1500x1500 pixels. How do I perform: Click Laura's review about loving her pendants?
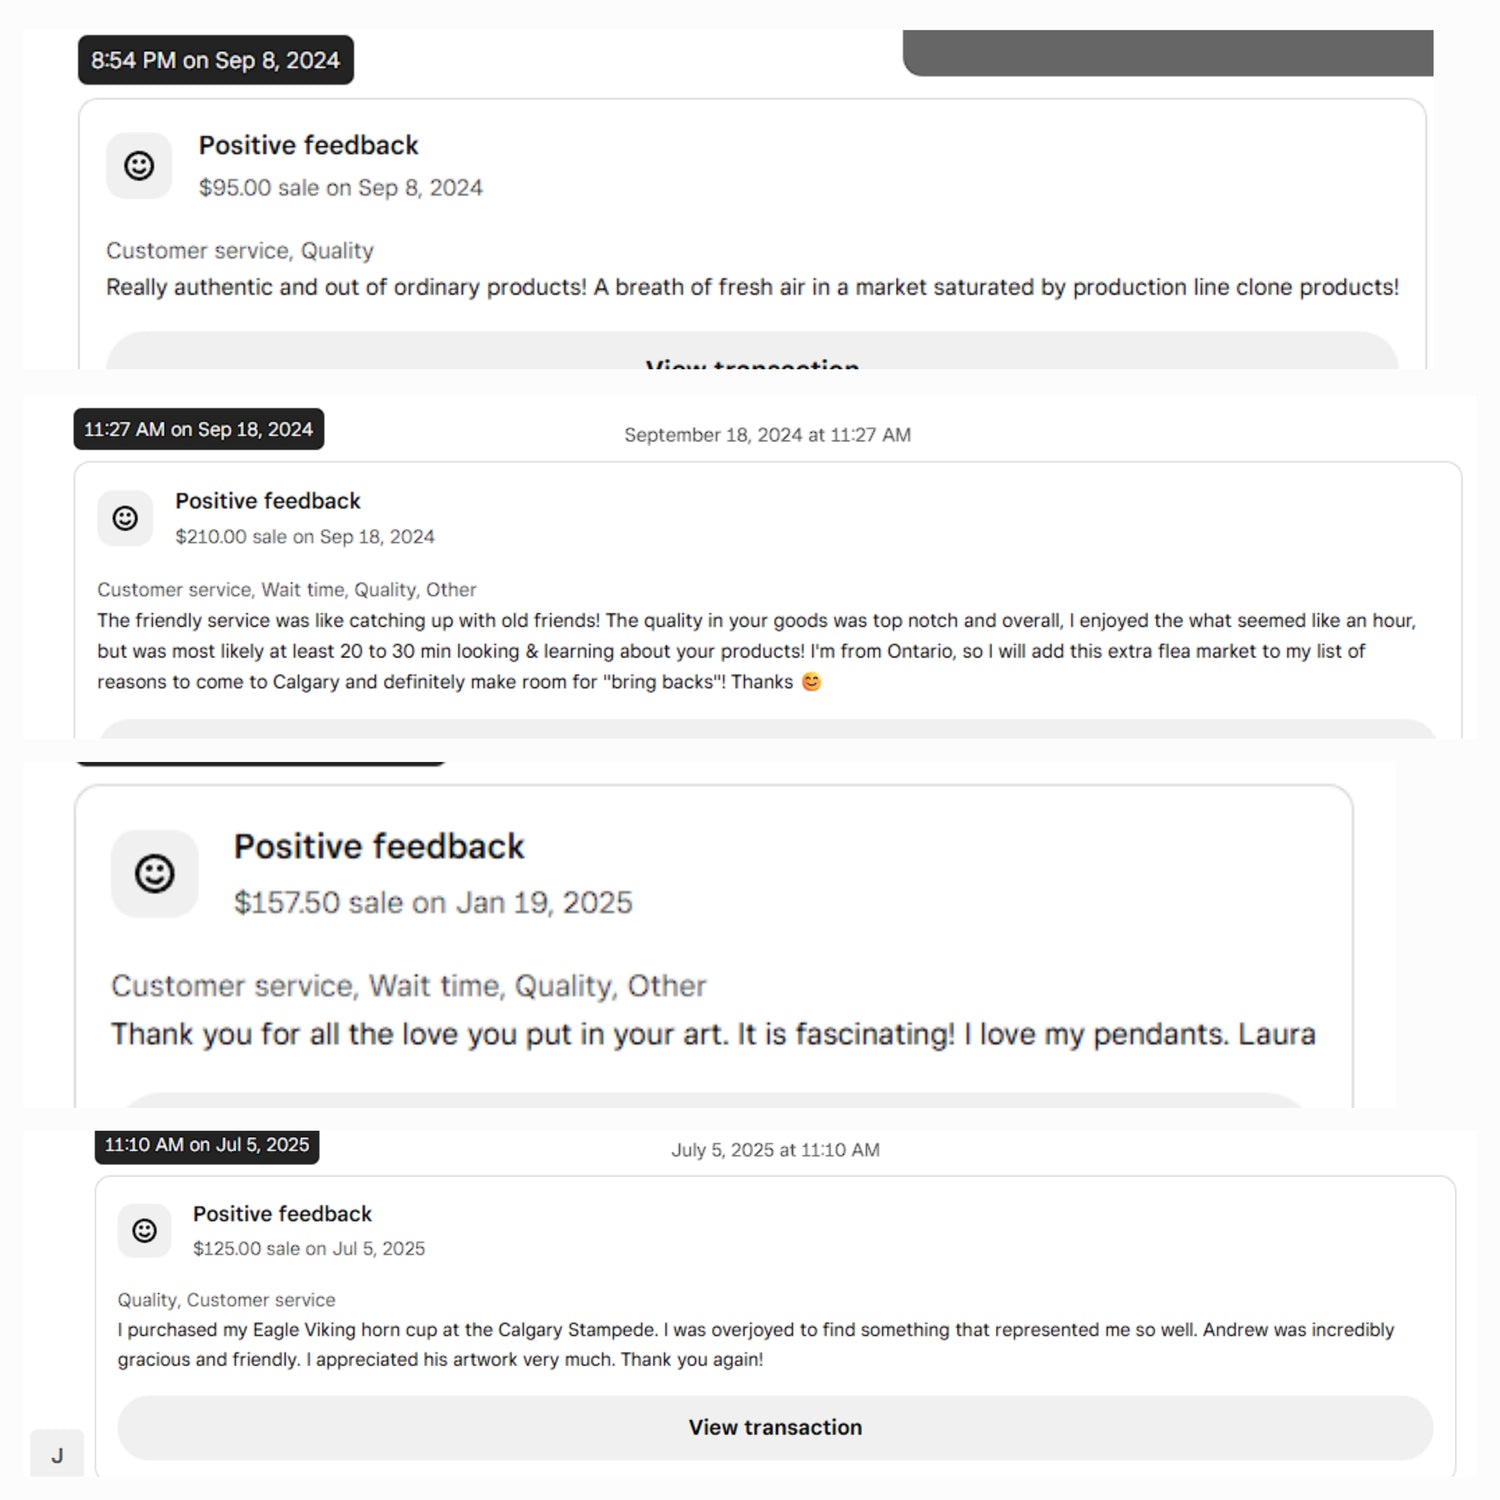(712, 1034)
